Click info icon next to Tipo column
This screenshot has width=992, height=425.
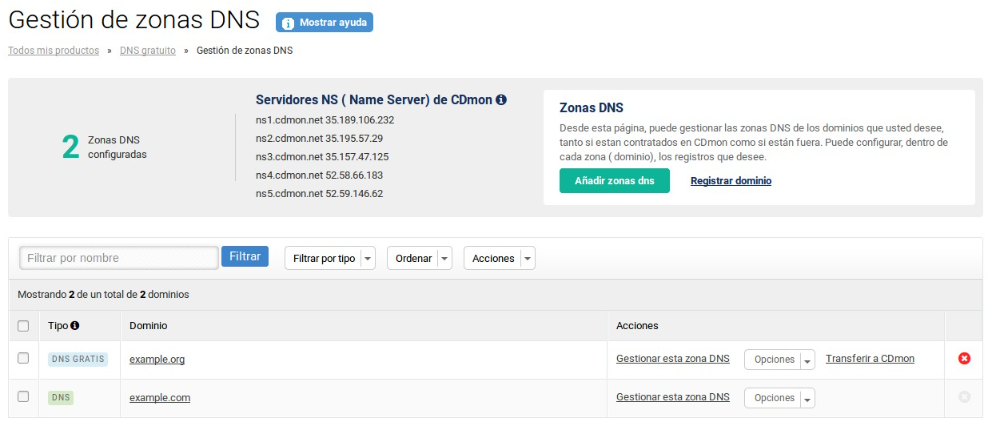coord(75,326)
